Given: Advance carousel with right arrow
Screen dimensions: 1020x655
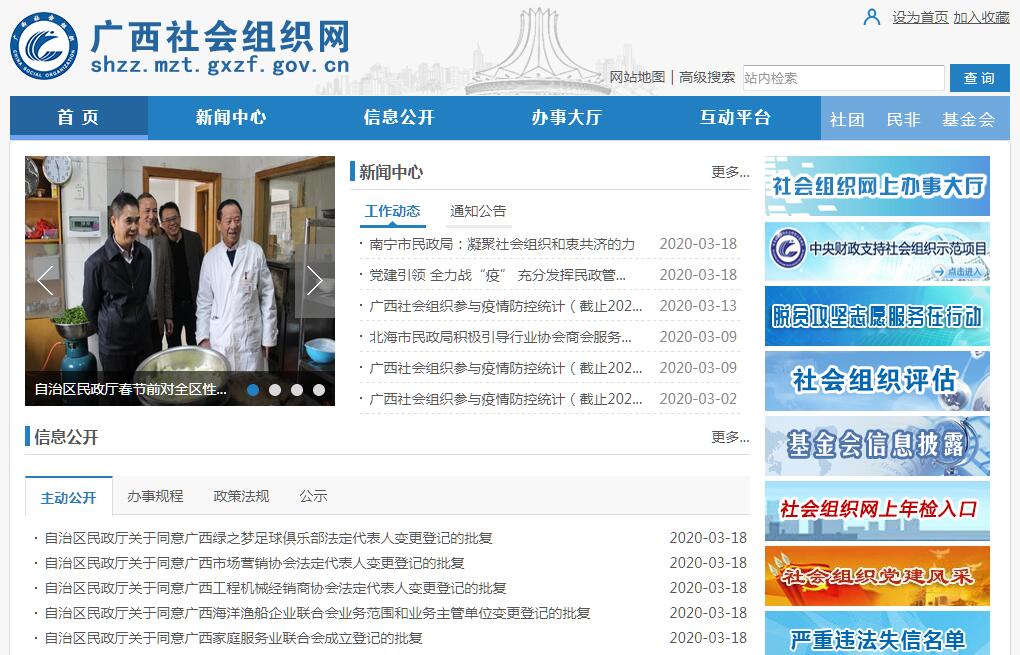Looking at the screenshot, I should (315, 281).
